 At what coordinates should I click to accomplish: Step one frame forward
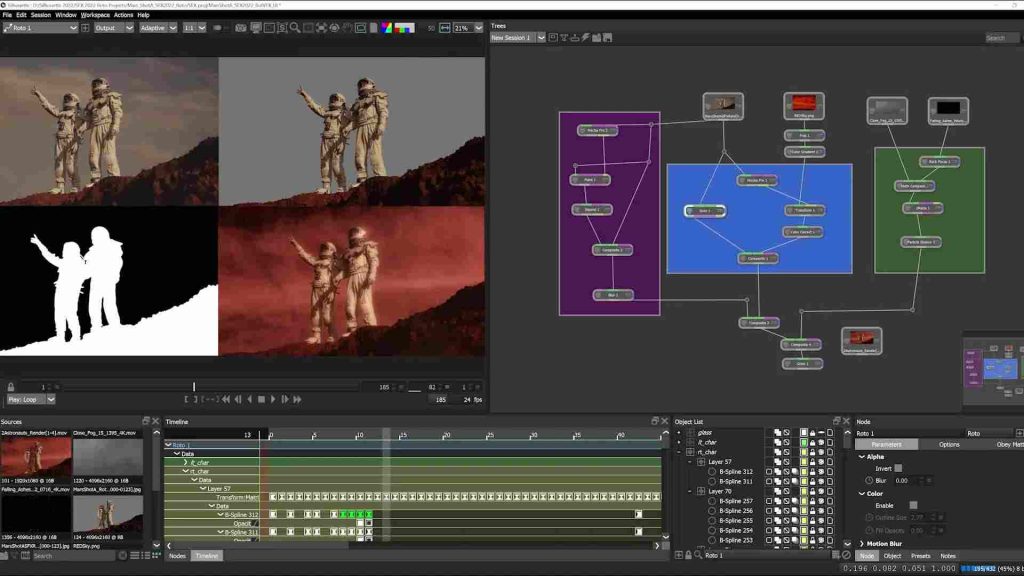[285, 399]
